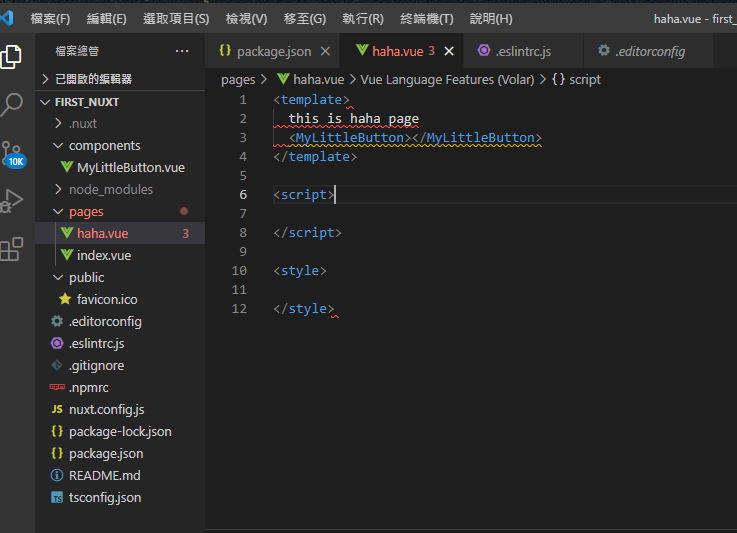Place cursor on editor line 9
The image size is (737, 533).
(400, 251)
